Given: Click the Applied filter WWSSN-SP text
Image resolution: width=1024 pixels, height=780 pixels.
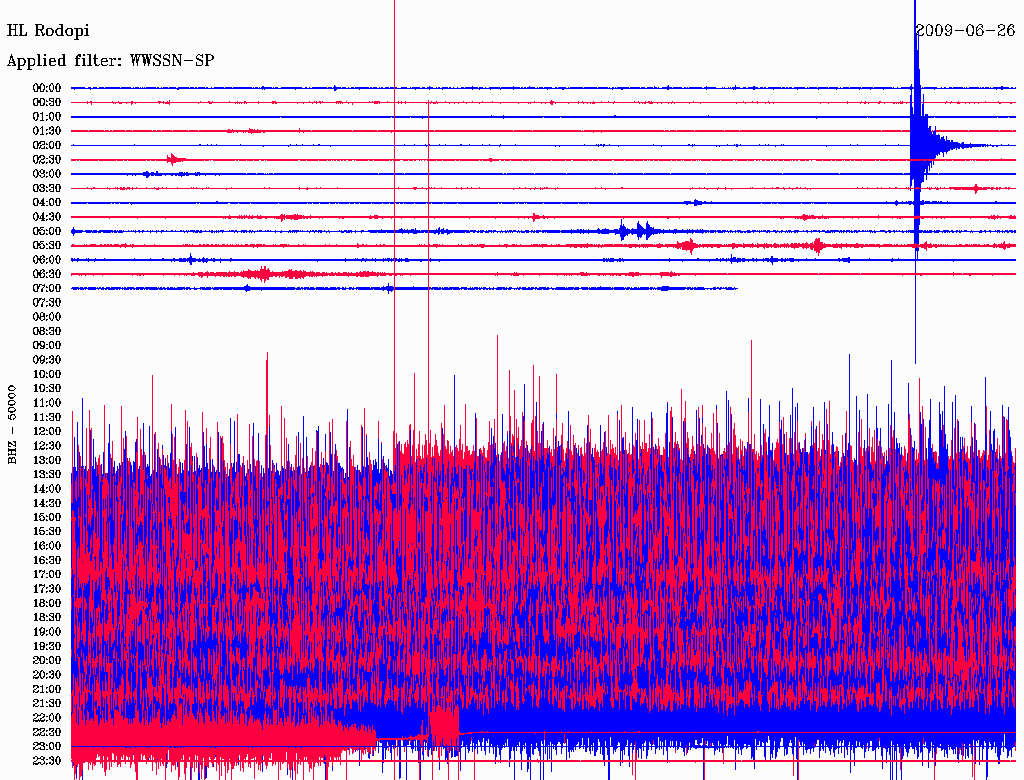Looking at the screenshot, I should [110, 61].
